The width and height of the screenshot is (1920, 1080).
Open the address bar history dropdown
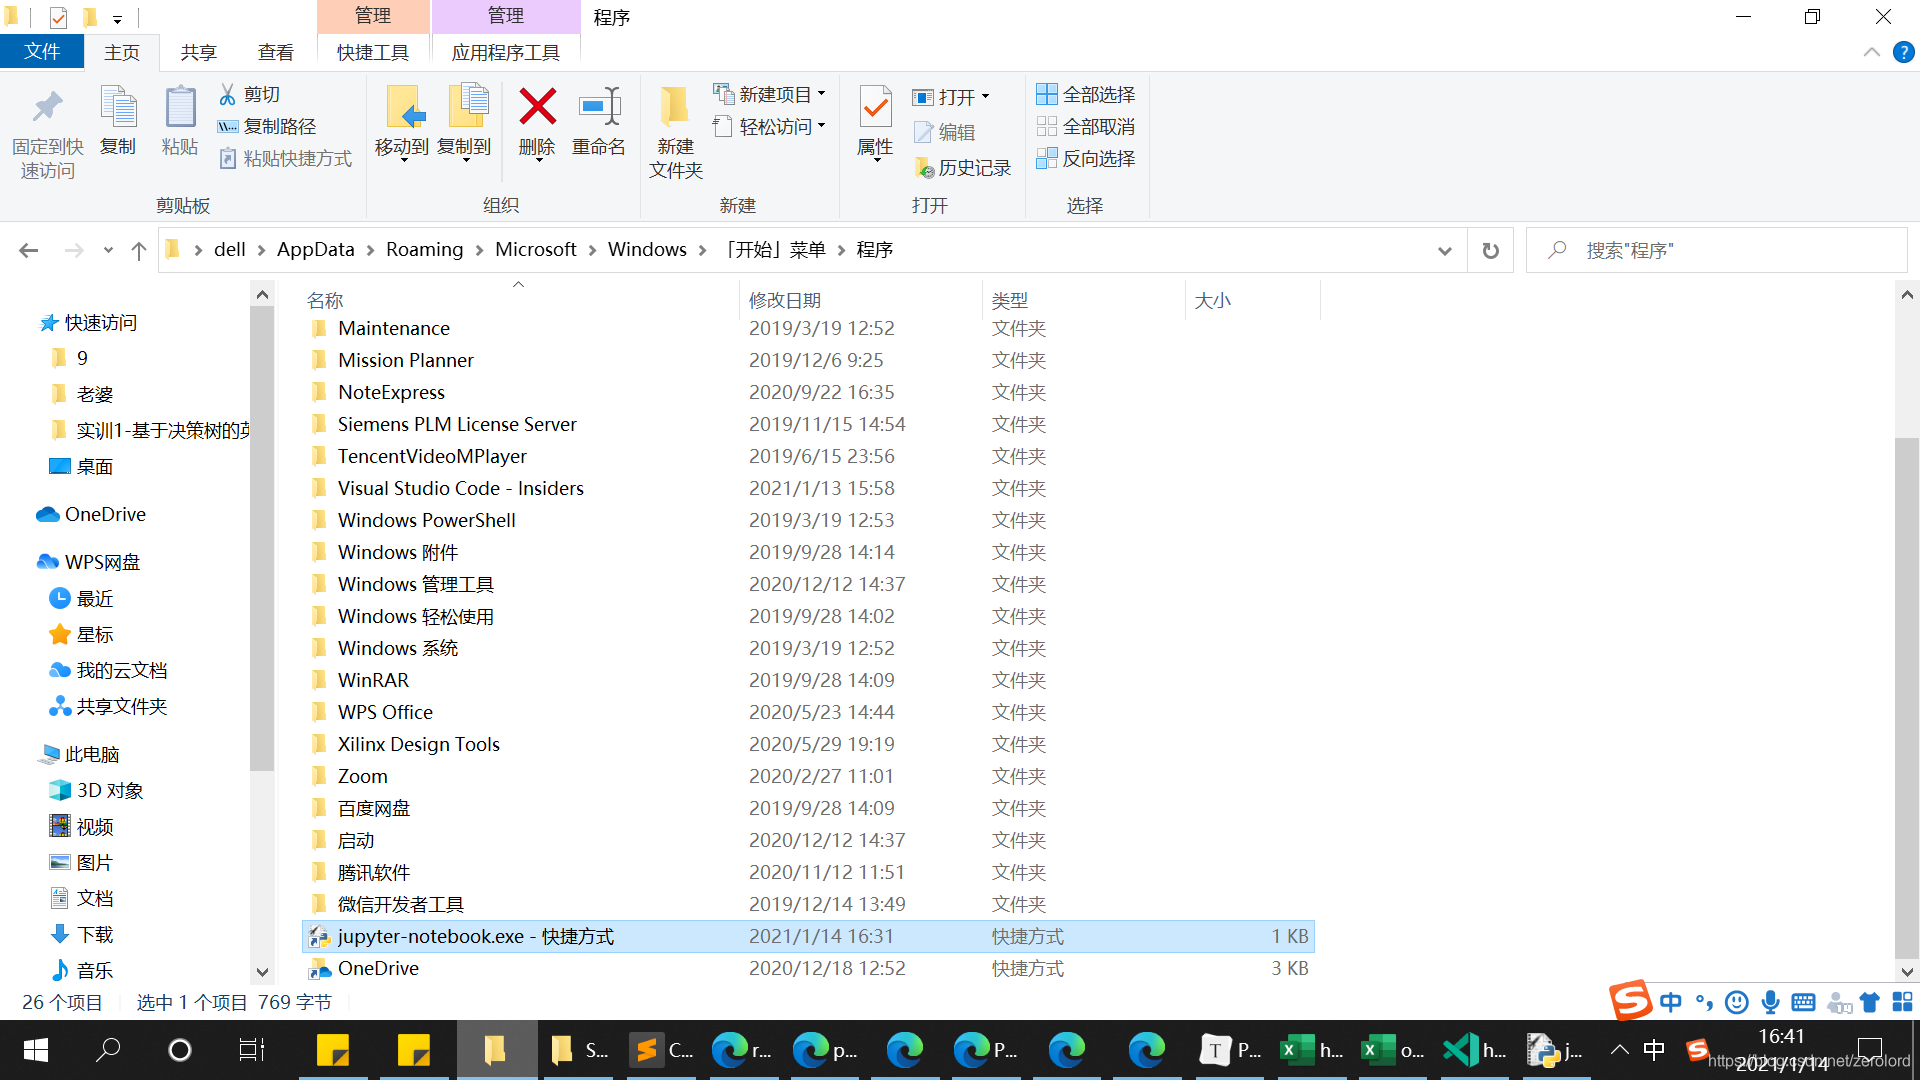1444,250
